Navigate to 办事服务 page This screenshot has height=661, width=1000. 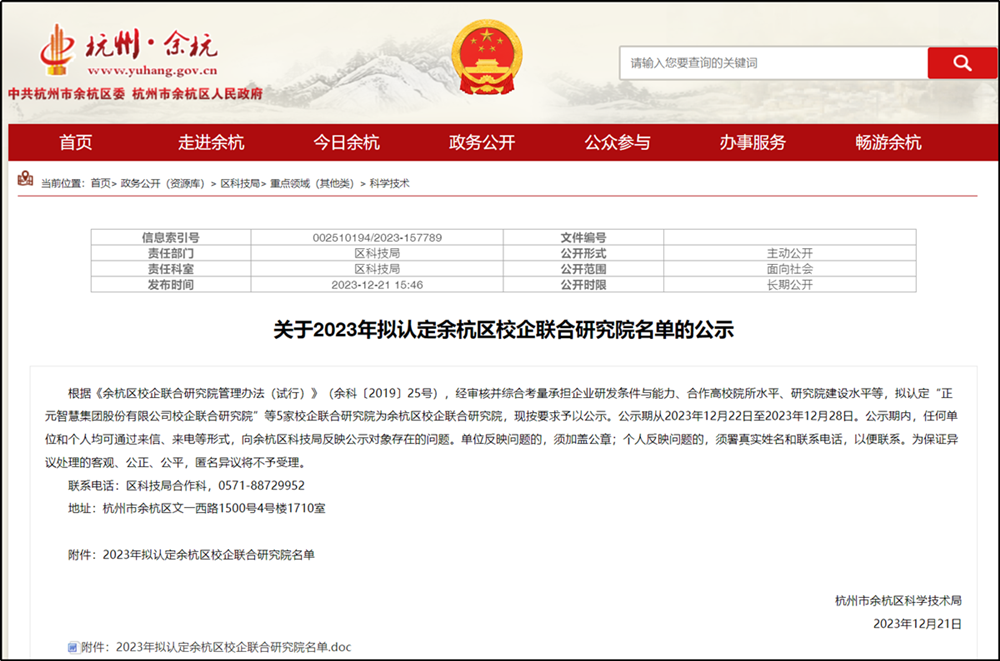click(752, 142)
